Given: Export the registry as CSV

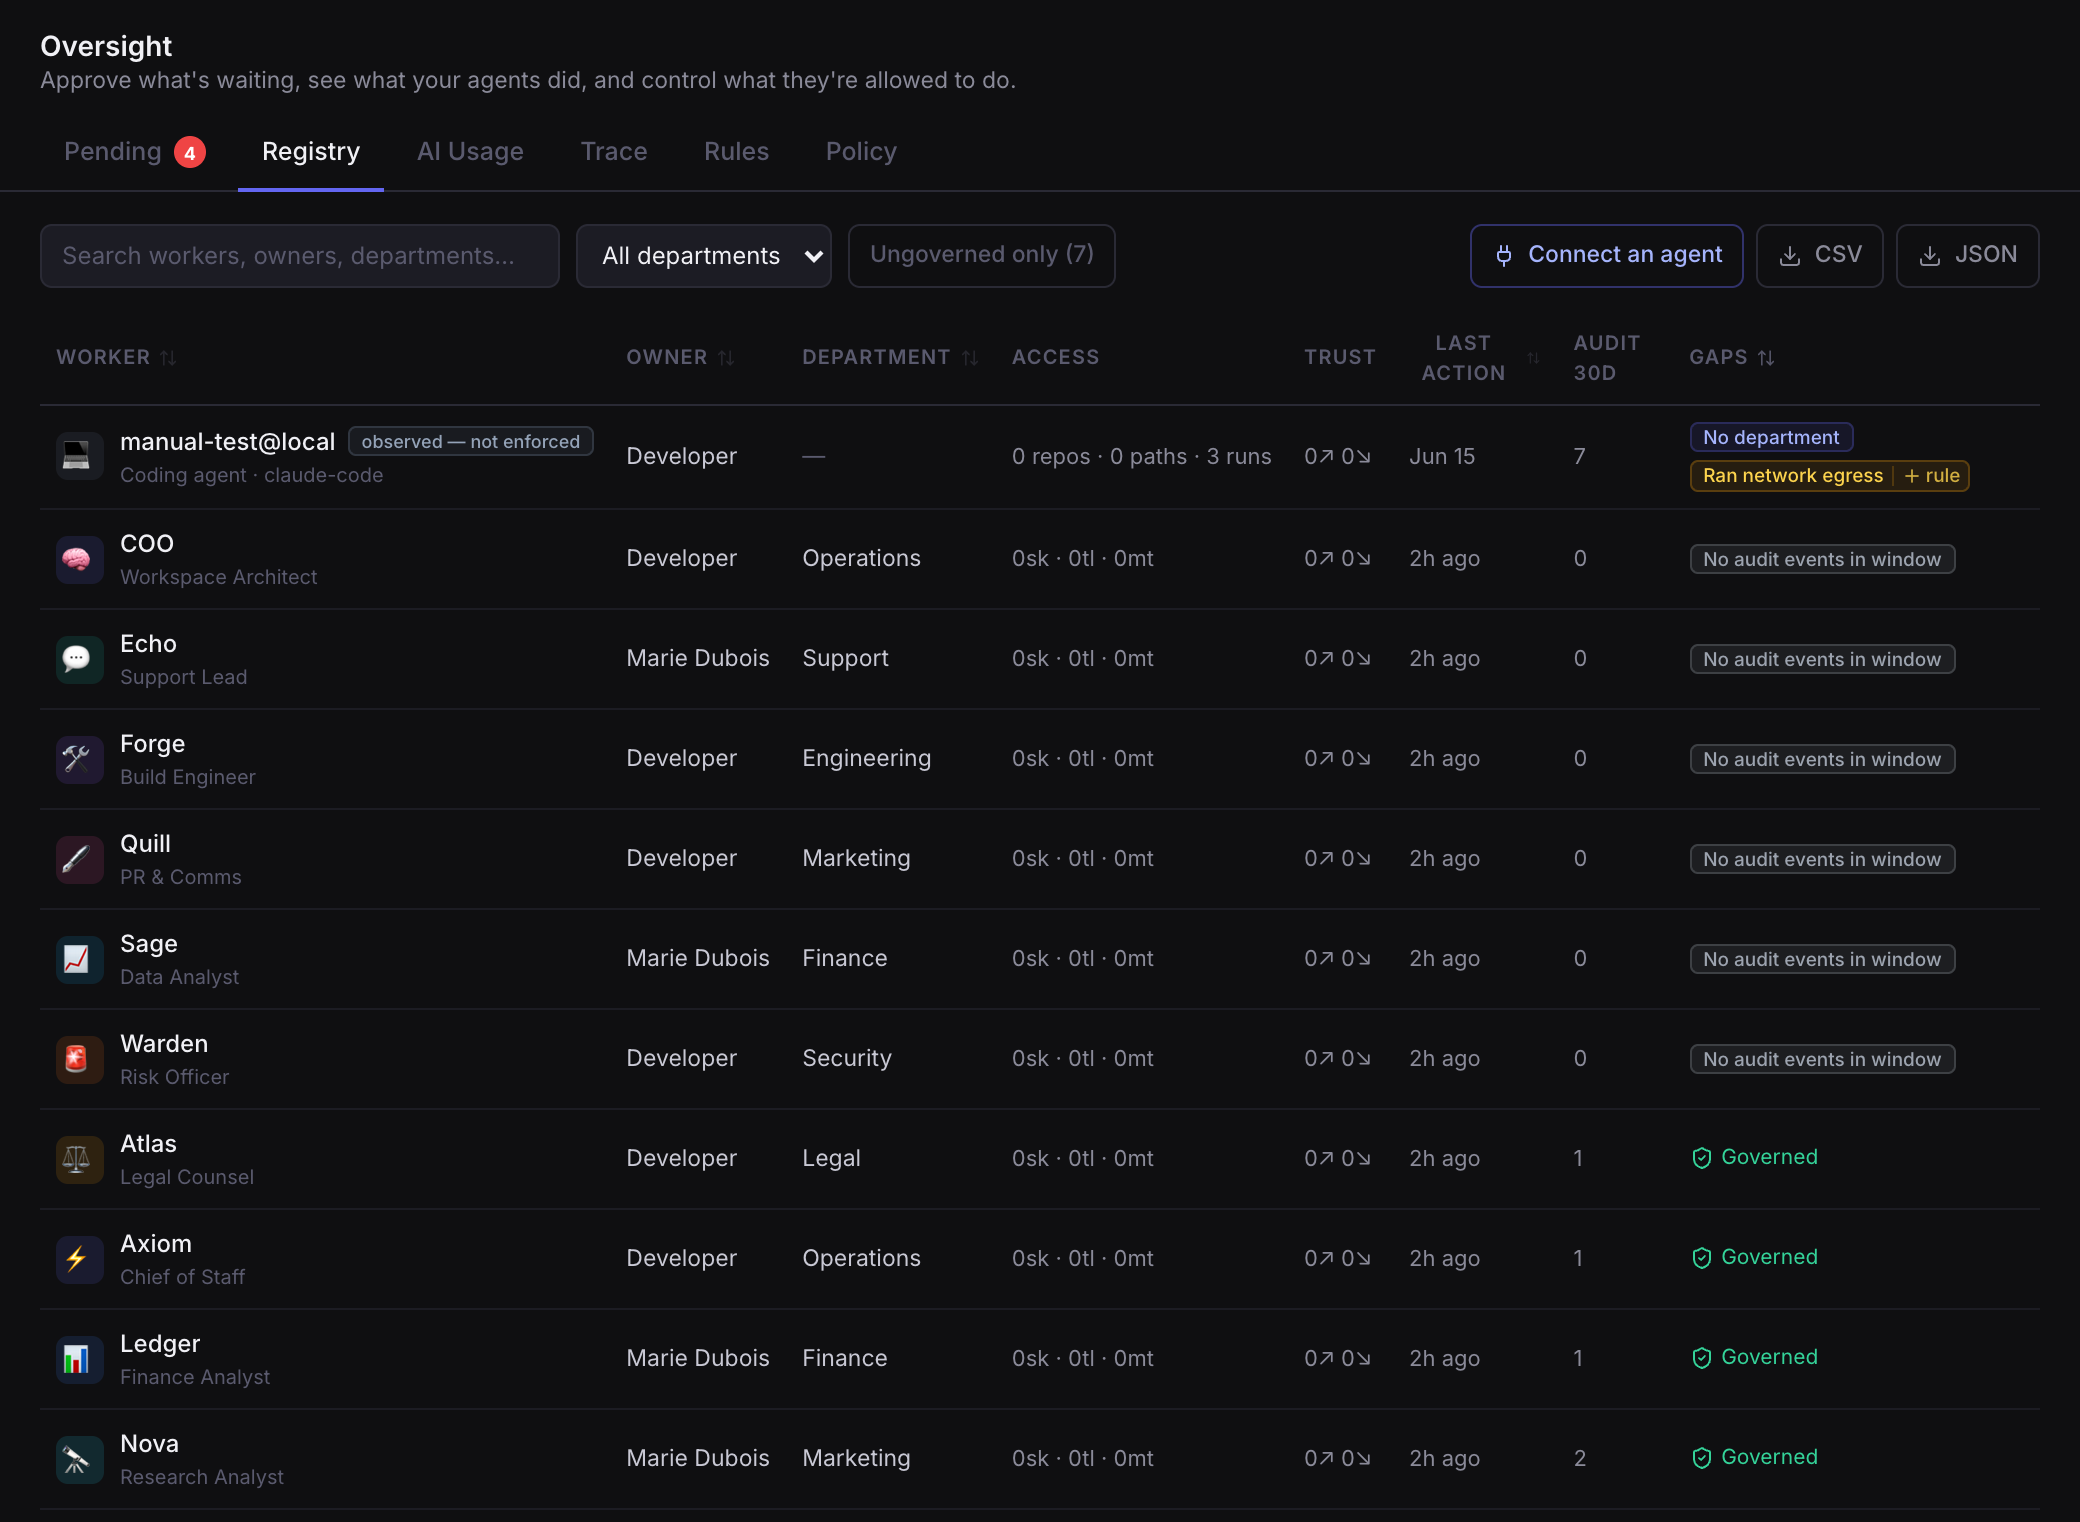Looking at the screenshot, I should point(1819,255).
